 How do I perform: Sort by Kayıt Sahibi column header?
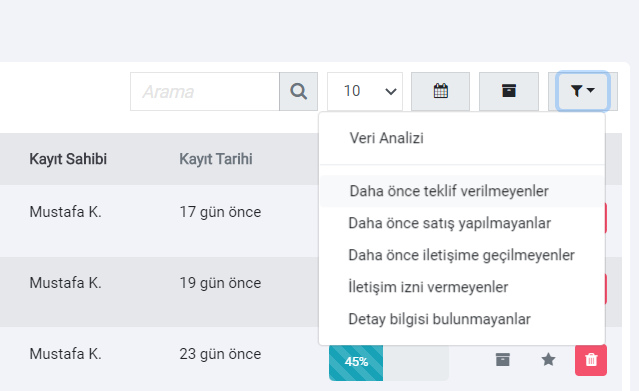pos(68,159)
